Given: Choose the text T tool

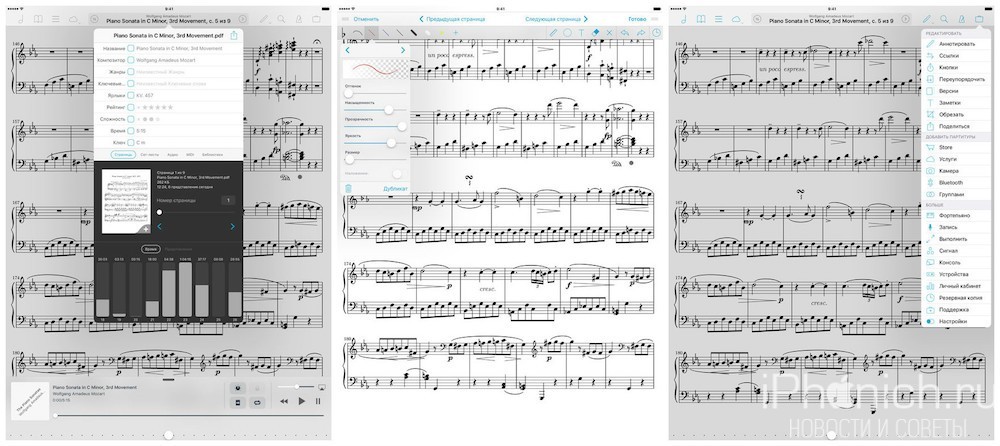Looking at the screenshot, I should (x=582, y=33).
